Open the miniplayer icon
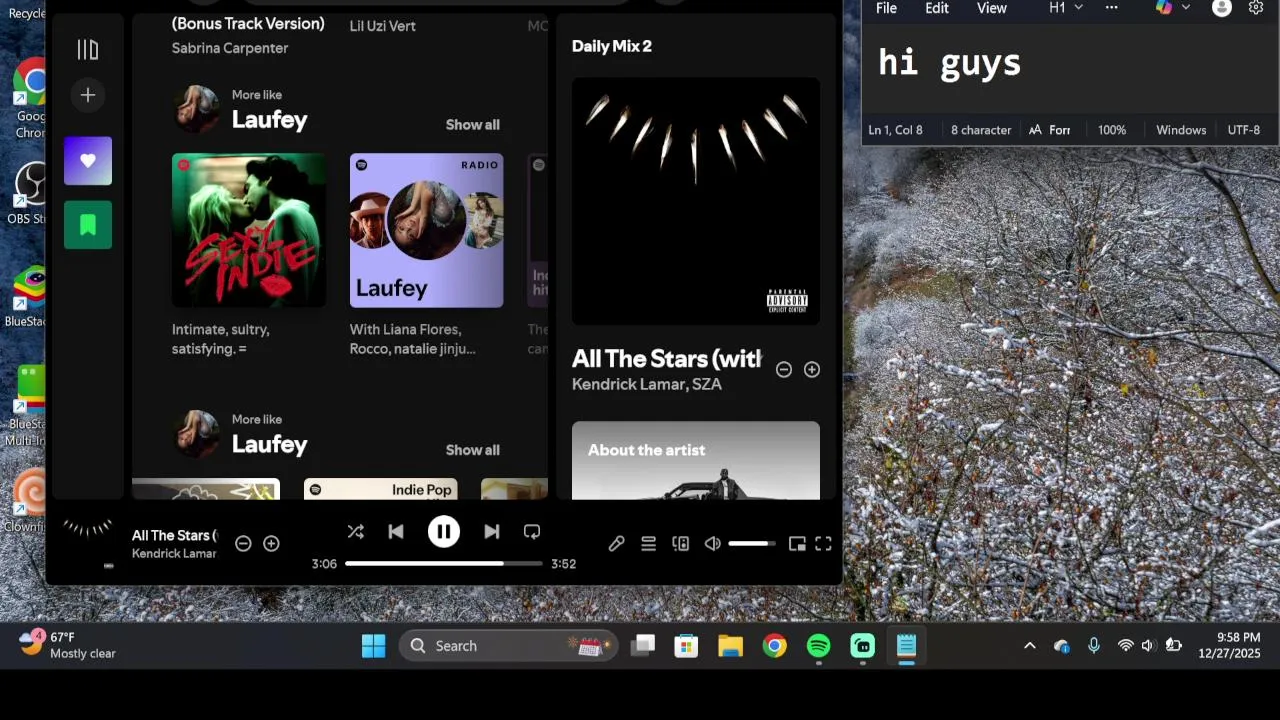This screenshot has height=720, width=1280. 797,544
